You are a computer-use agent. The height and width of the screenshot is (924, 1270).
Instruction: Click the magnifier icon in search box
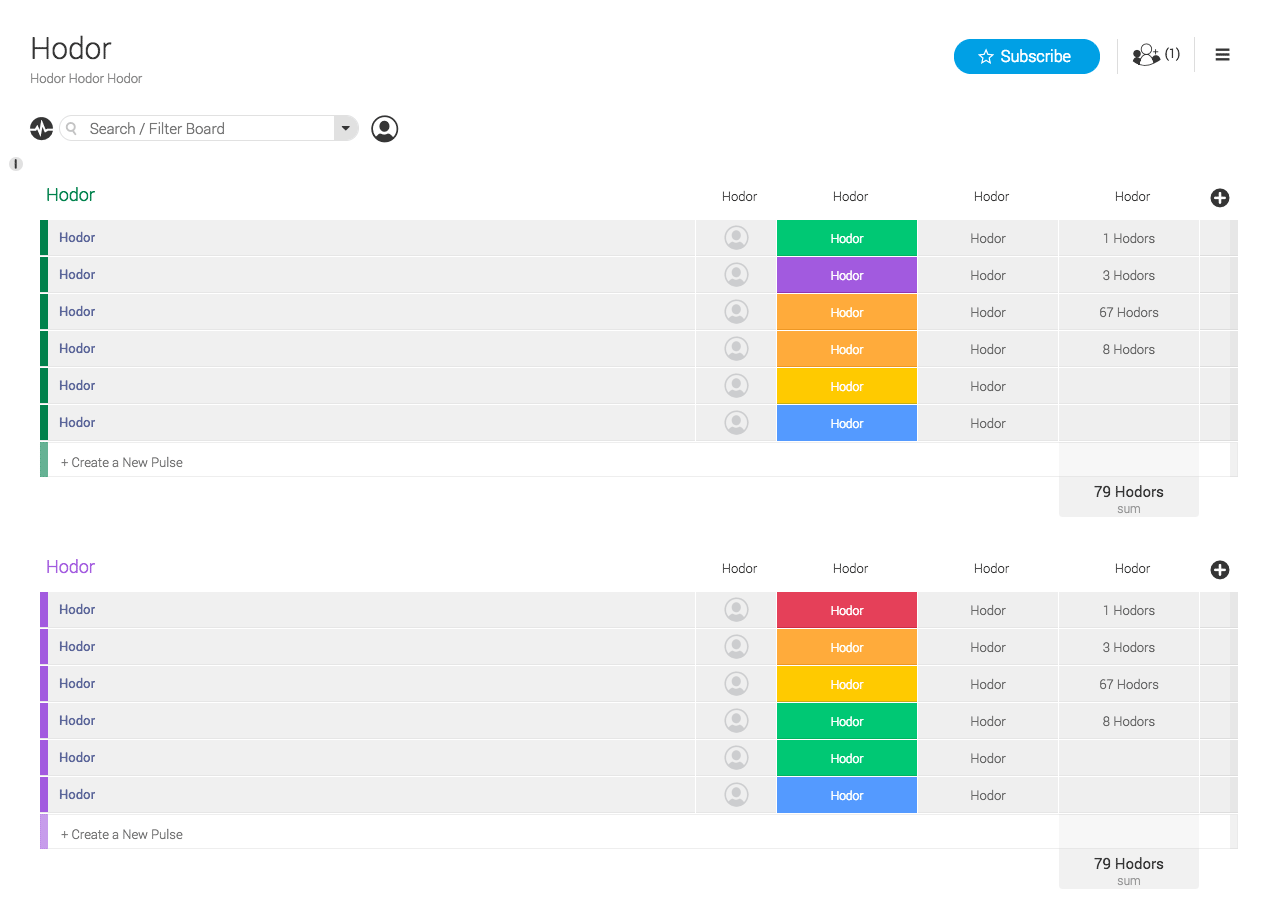(x=72, y=129)
